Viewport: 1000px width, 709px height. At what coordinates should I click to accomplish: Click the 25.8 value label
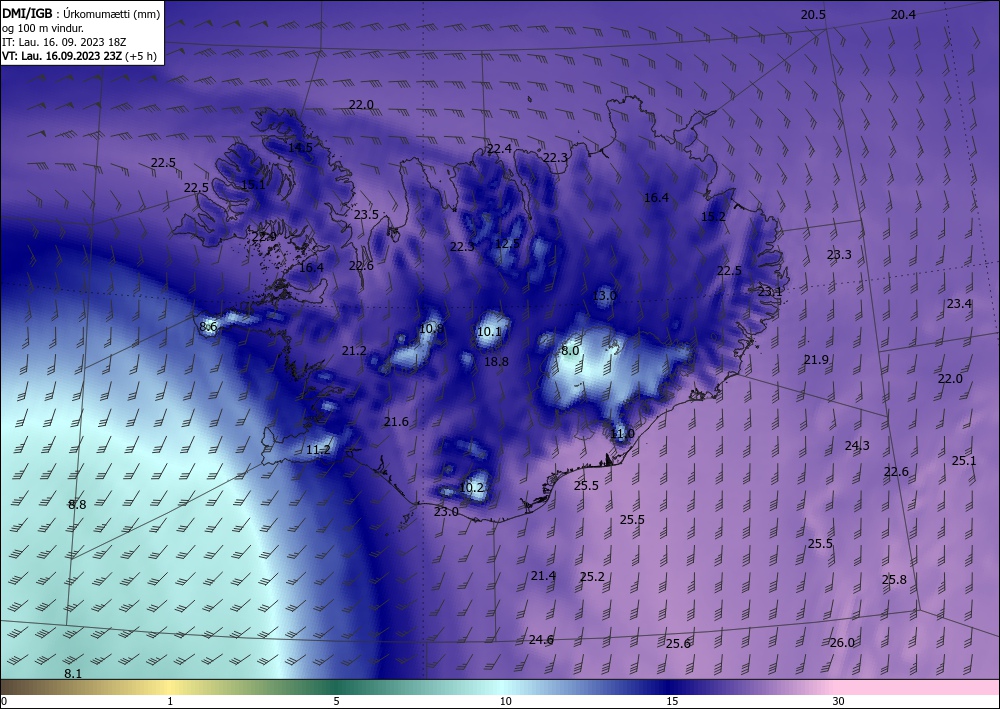tap(894, 580)
